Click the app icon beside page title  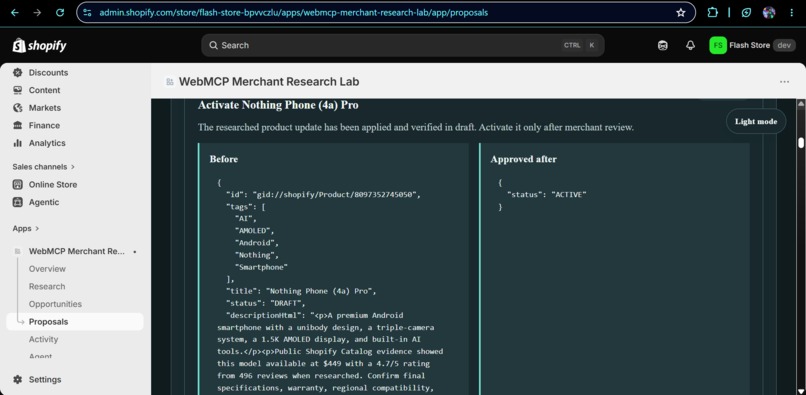[x=170, y=82]
